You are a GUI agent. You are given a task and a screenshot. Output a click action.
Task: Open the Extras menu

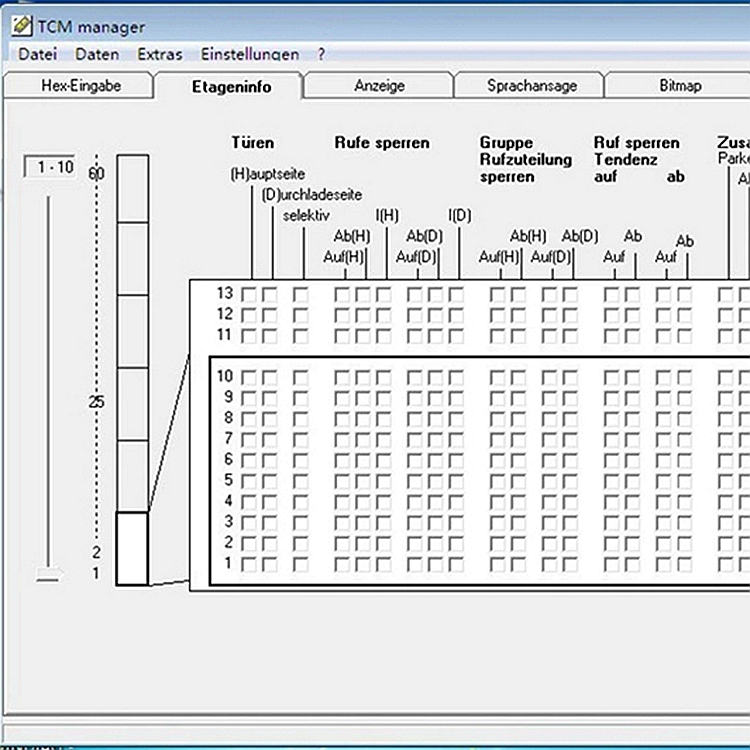(x=160, y=54)
